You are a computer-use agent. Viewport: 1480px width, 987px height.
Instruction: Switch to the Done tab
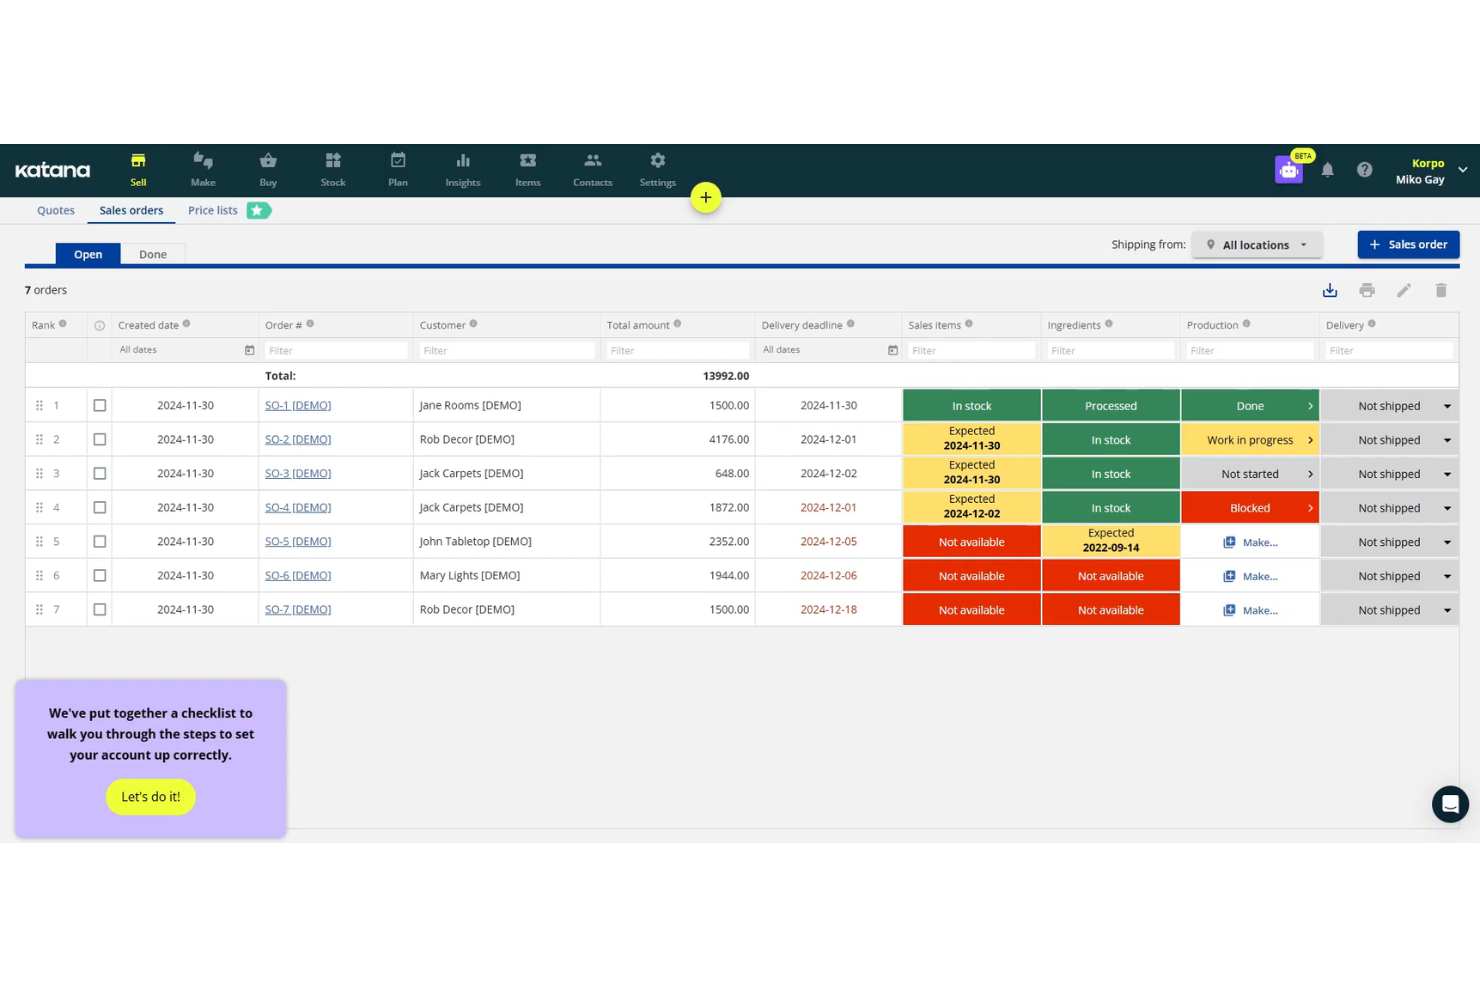152,254
